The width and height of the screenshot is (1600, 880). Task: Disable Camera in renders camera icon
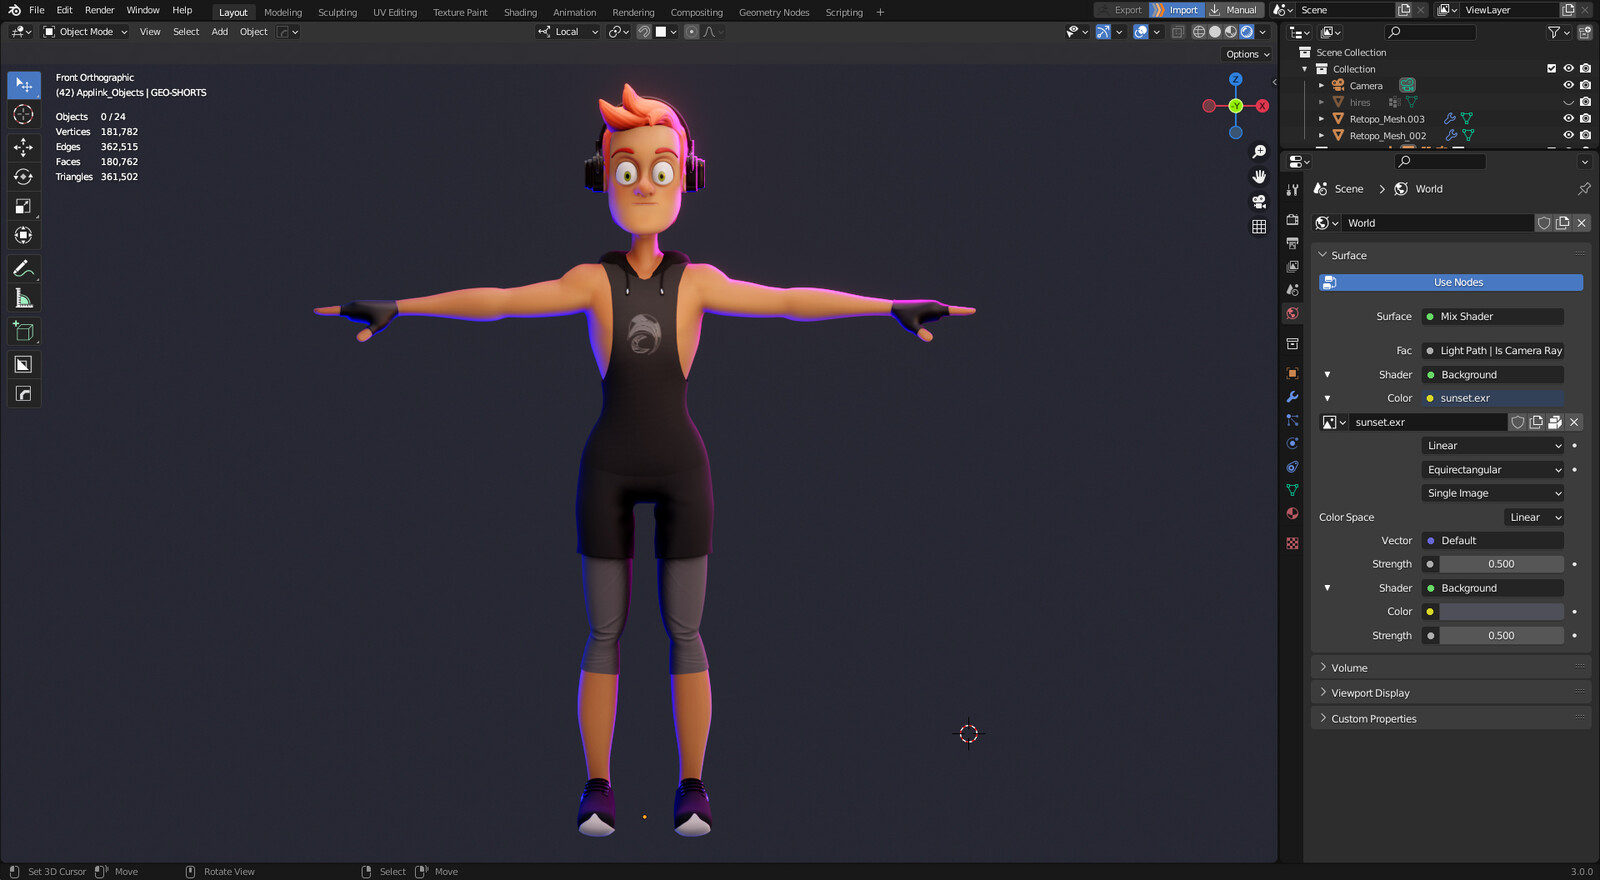pyautogui.click(x=1585, y=85)
